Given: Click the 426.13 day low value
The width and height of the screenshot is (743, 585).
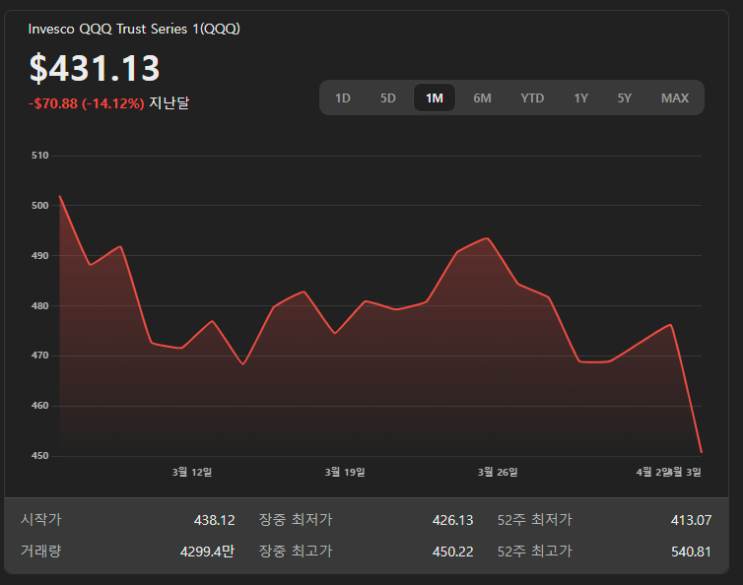Looking at the screenshot, I should coord(453,520).
